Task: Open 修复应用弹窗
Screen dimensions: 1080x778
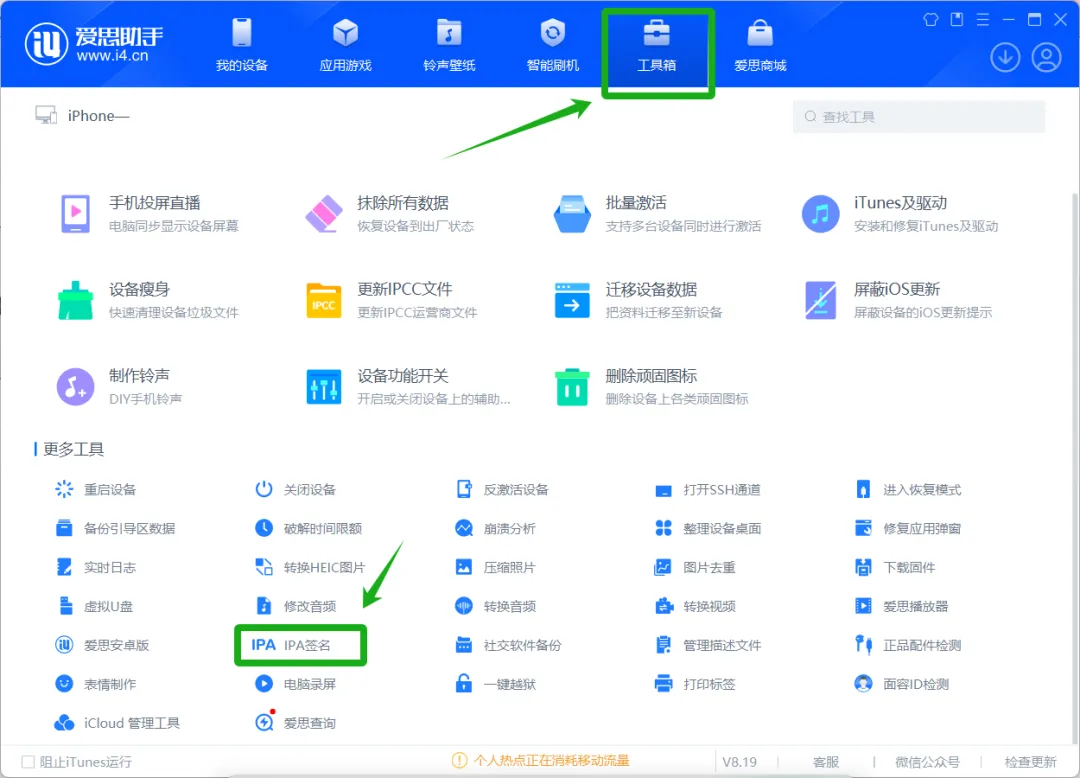Action: [908, 529]
